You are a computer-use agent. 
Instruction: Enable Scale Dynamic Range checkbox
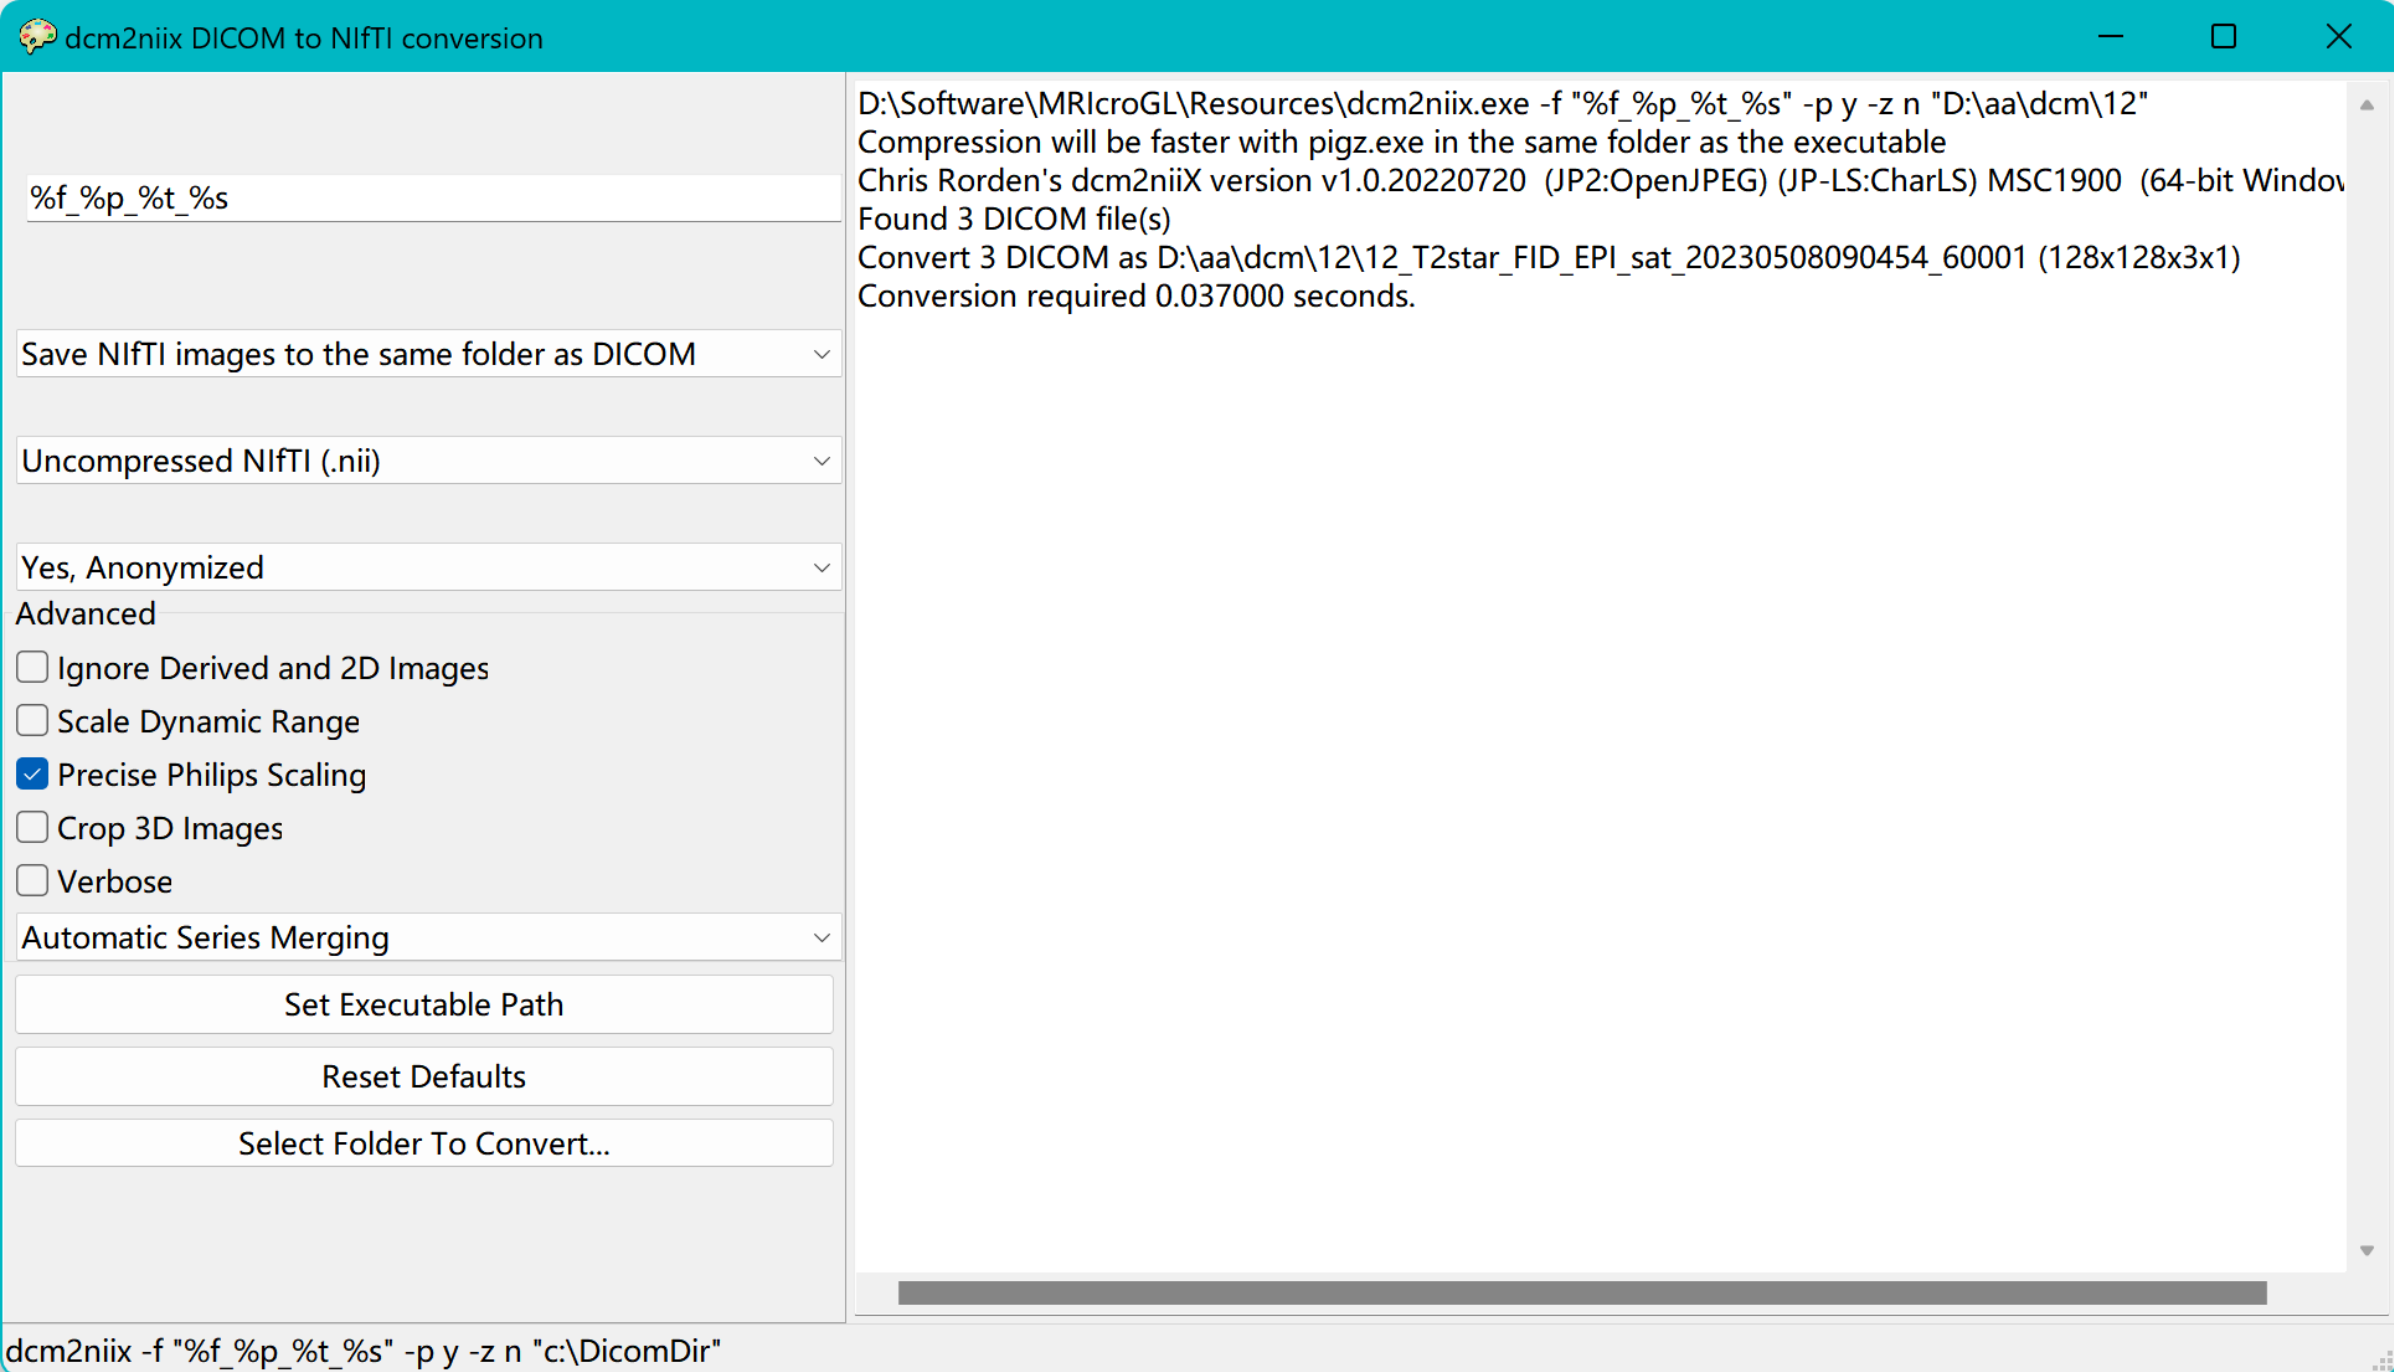pyautogui.click(x=32, y=721)
